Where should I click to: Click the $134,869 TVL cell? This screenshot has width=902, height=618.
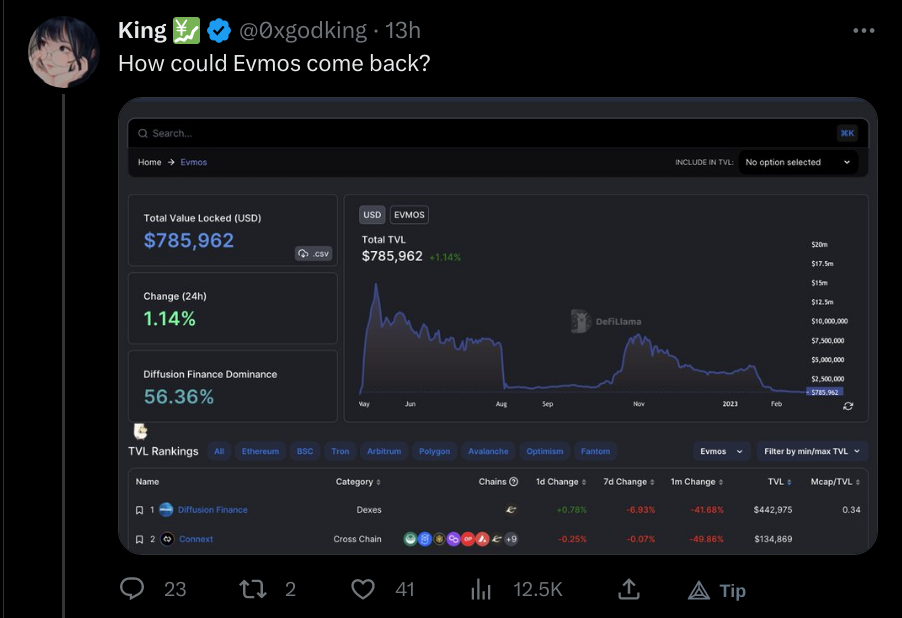pos(773,539)
